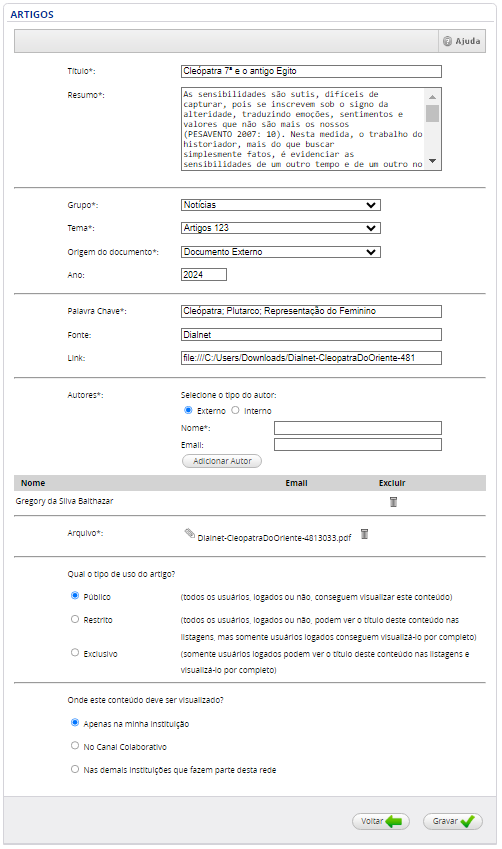Open the Grupo dropdown

(281, 205)
